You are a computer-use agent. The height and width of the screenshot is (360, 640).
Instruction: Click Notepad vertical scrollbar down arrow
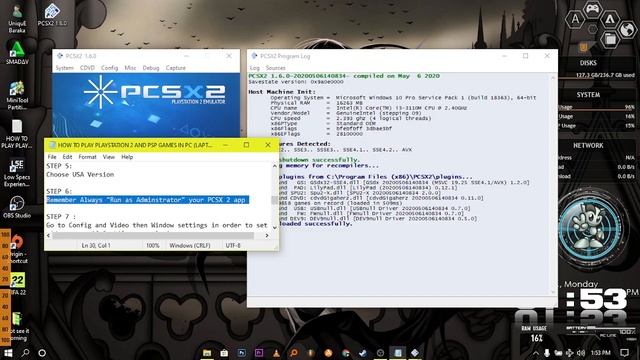275,227
